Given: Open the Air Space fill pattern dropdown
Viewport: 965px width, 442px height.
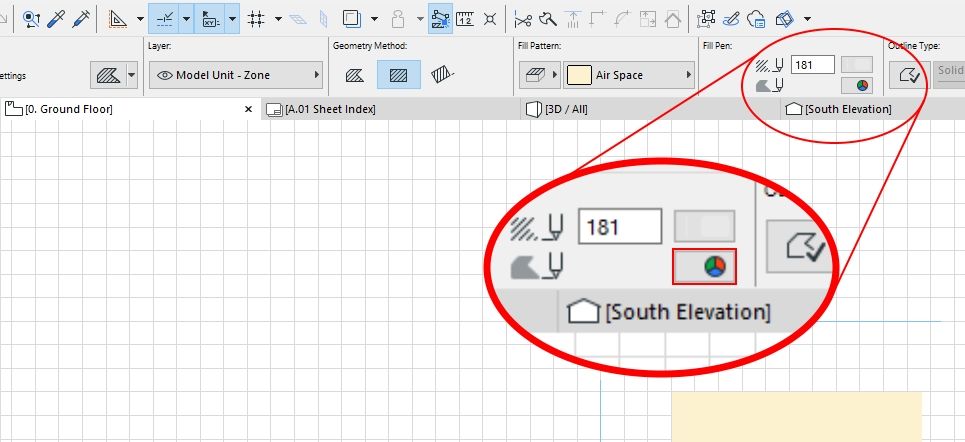Looking at the screenshot, I should coord(629,75).
